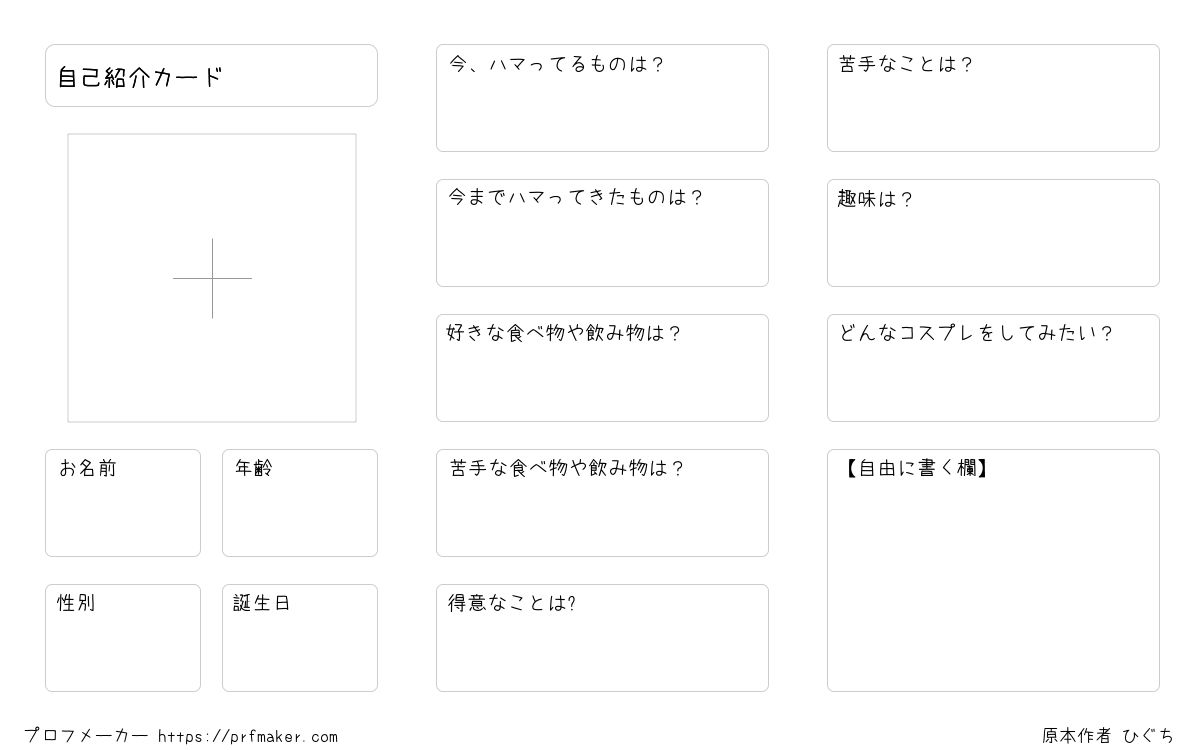Click the 自由に書く欄 free text area
The height and width of the screenshot is (750, 1200).
993,570
